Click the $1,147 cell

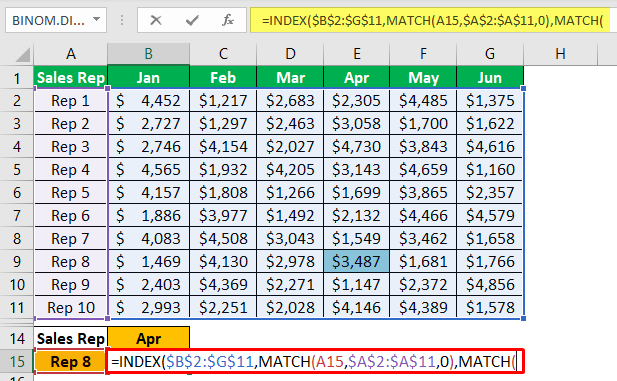[357, 285]
